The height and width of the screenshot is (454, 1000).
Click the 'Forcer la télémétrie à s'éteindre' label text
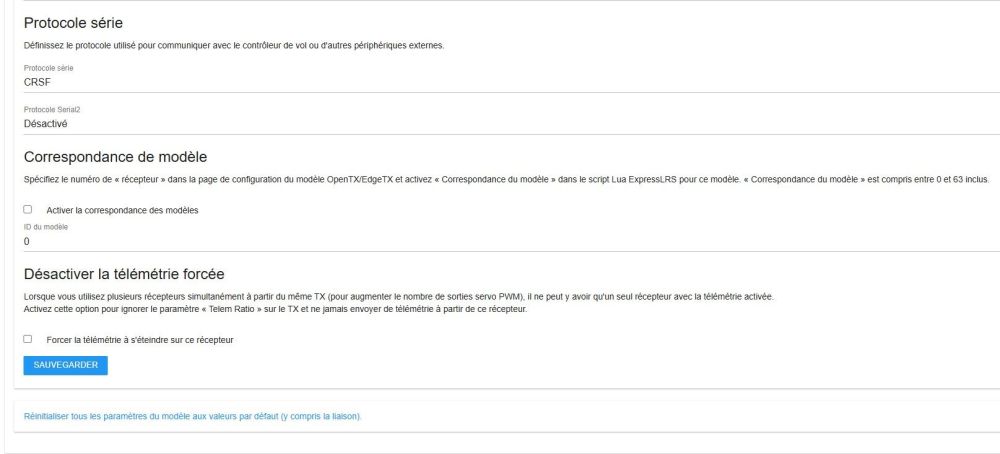click(140, 340)
